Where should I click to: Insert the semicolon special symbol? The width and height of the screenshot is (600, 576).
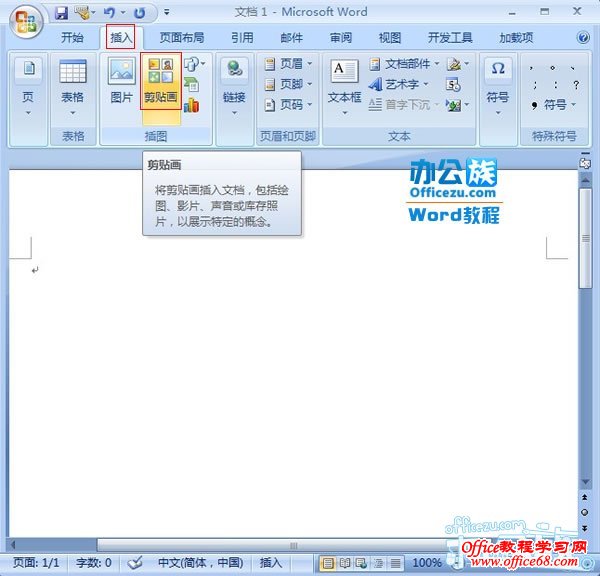click(535, 85)
